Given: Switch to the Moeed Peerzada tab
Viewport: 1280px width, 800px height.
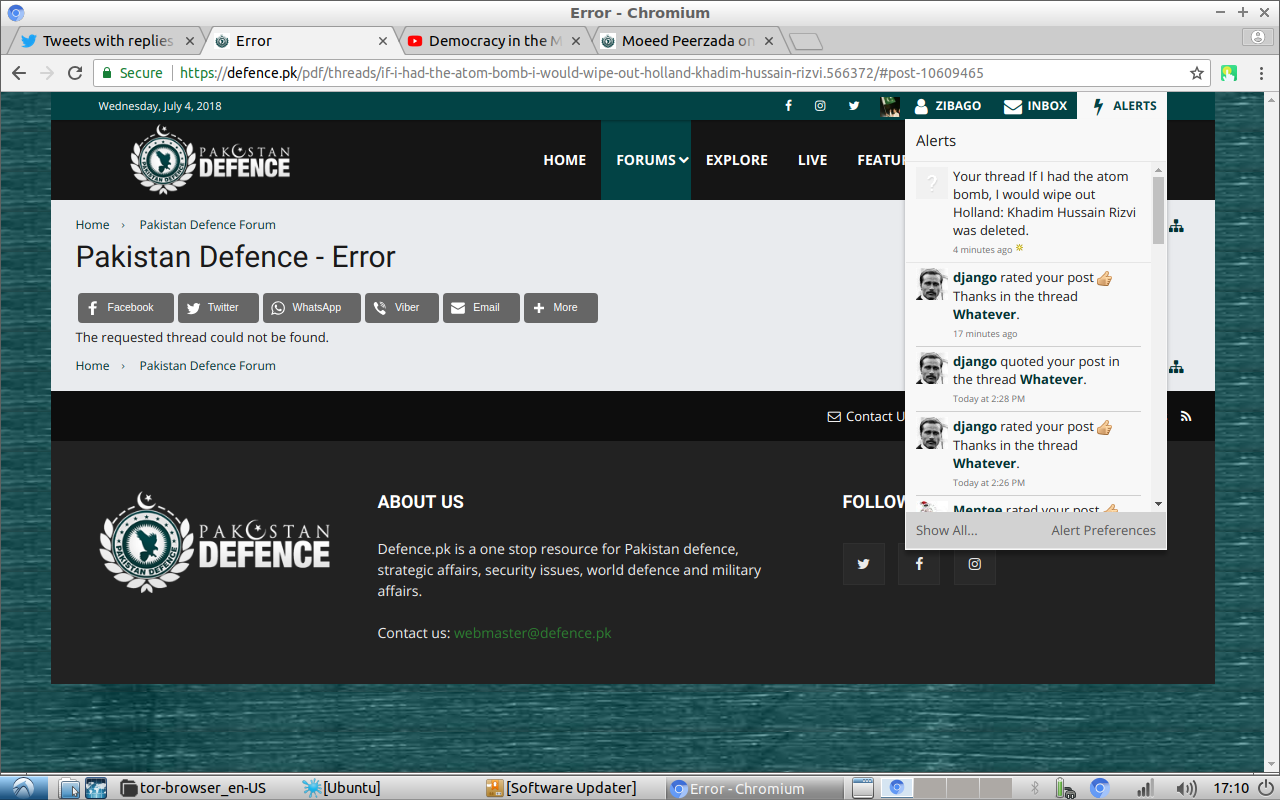Looking at the screenshot, I should point(688,41).
